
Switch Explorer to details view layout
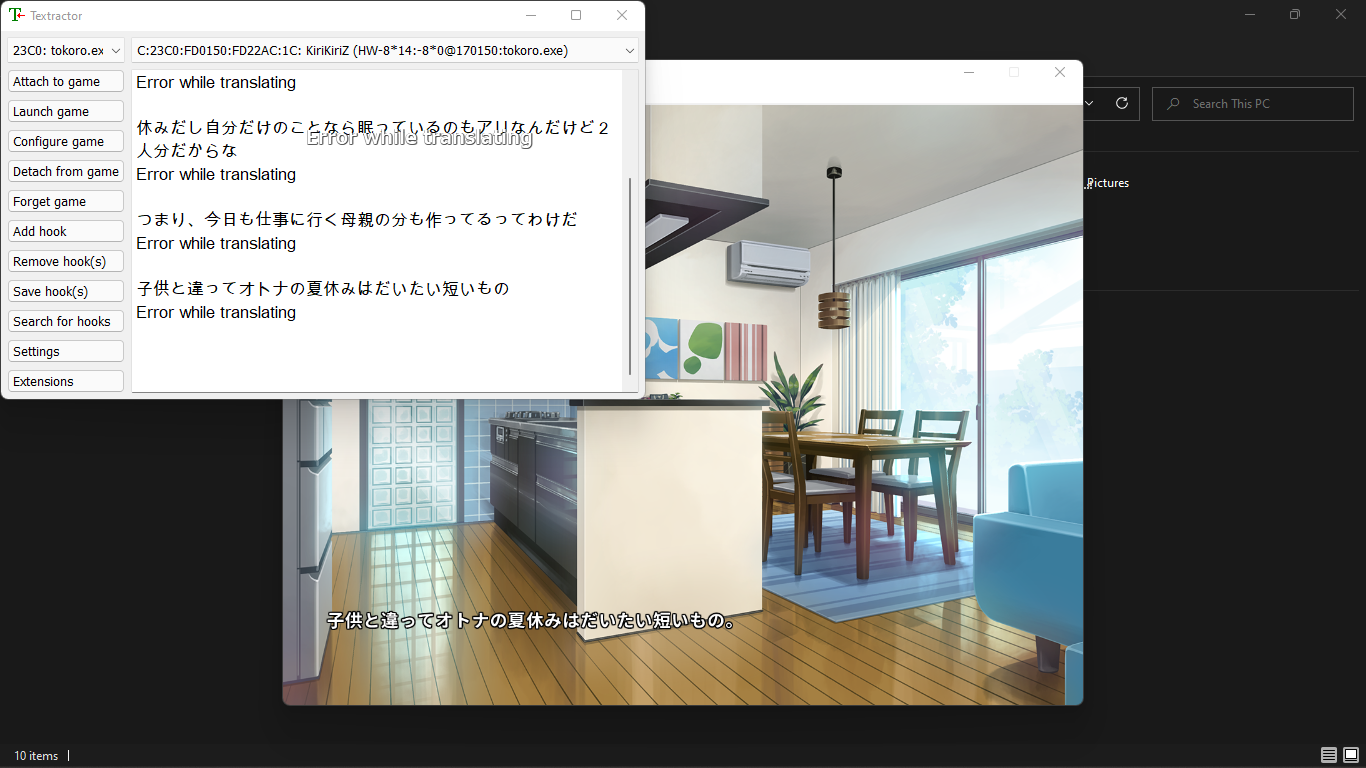(1329, 755)
